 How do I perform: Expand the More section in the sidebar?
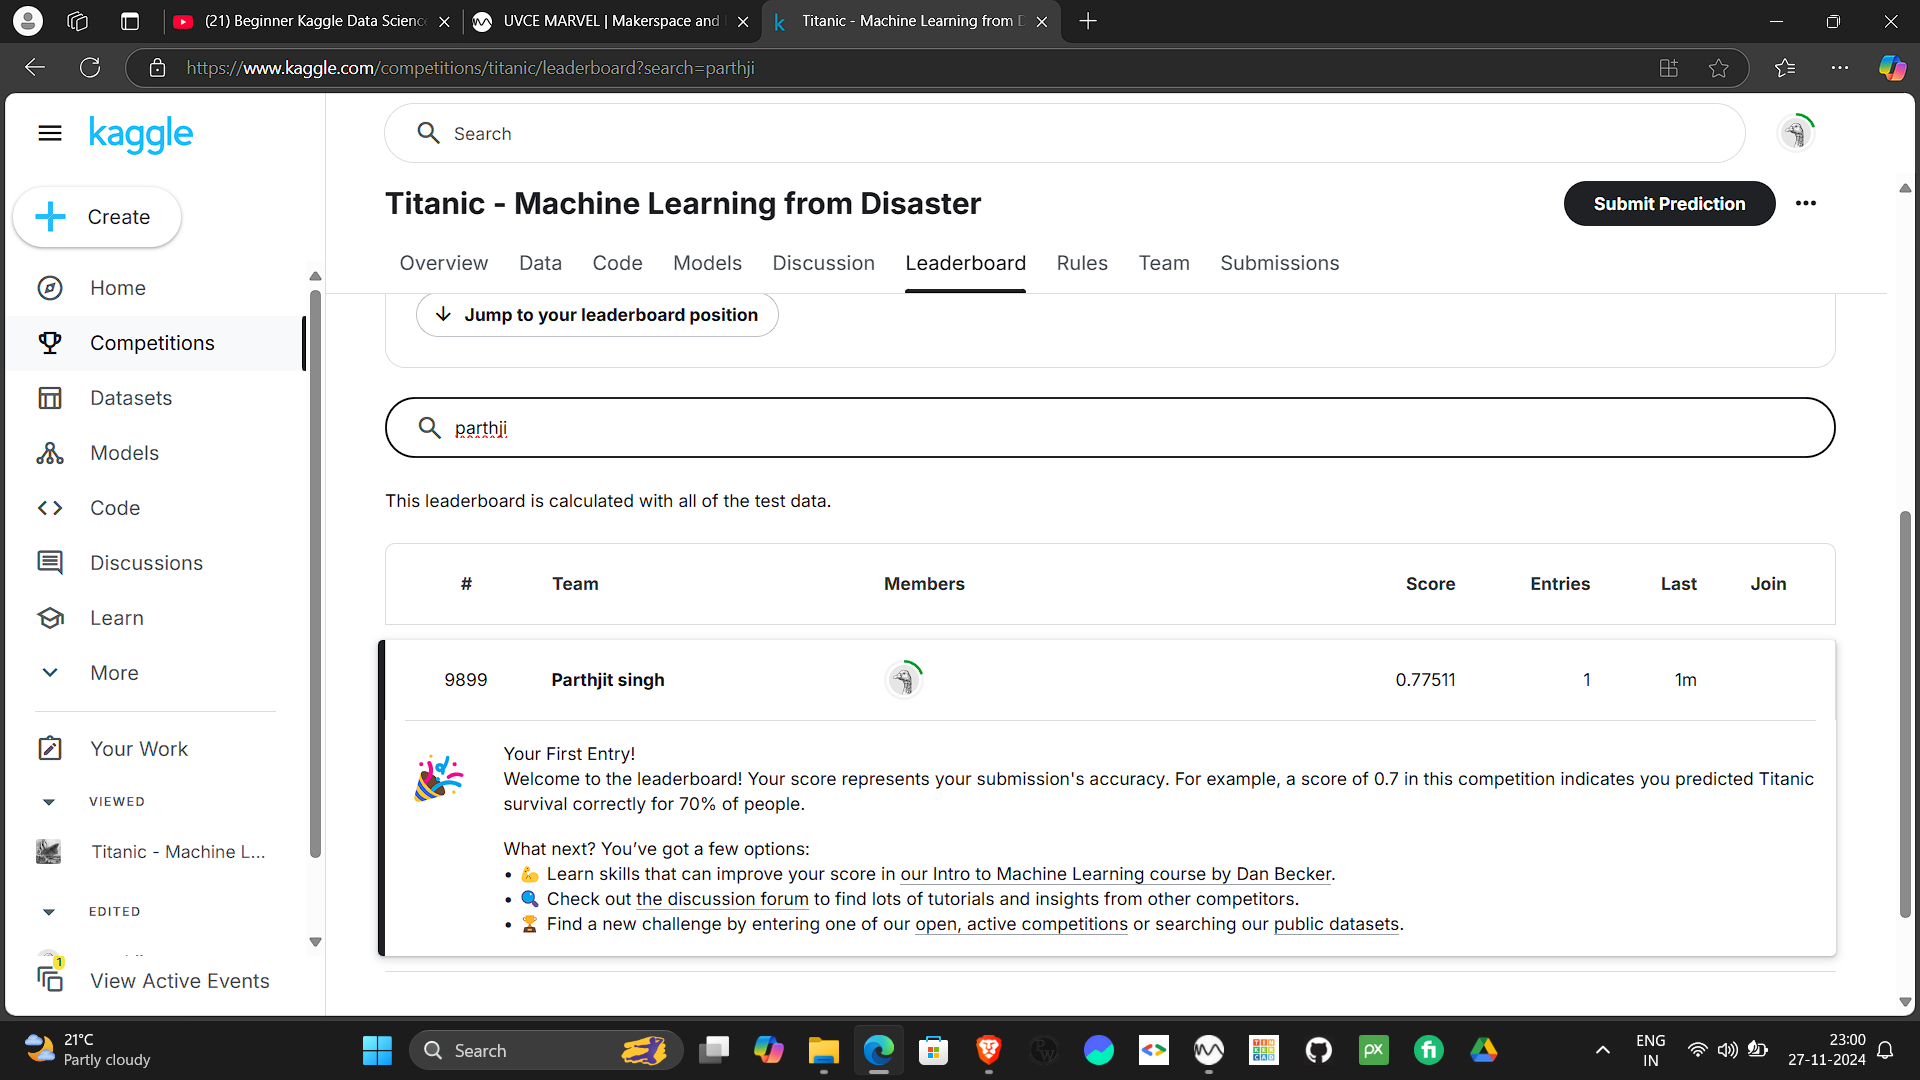(x=114, y=673)
